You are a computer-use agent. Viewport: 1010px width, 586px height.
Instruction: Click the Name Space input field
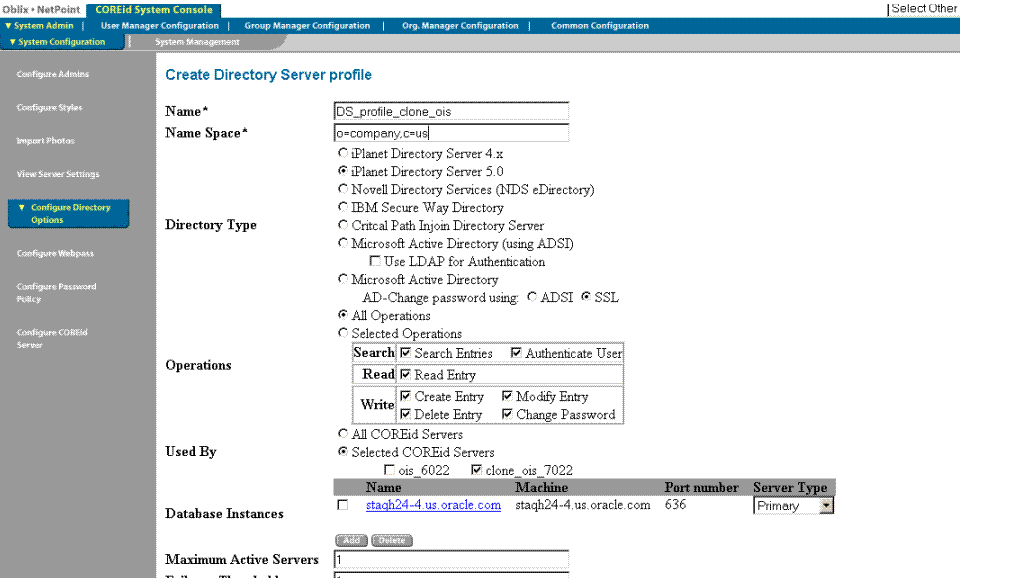tap(451, 133)
